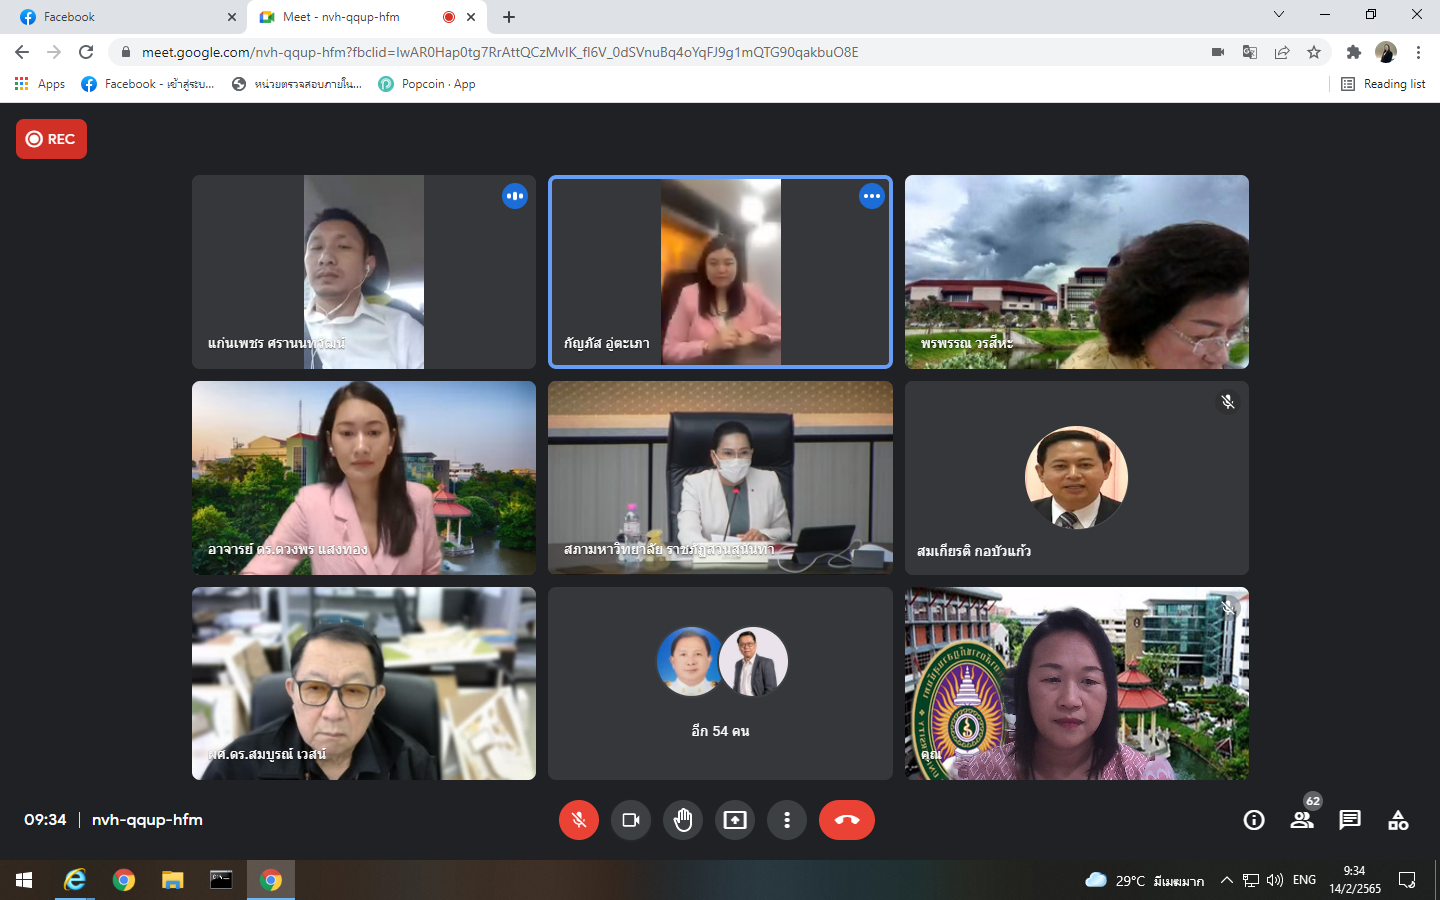The width and height of the screenshot is (1440, 900).
Task: Click the Popcoin - App bookmark
Action: 427,84
